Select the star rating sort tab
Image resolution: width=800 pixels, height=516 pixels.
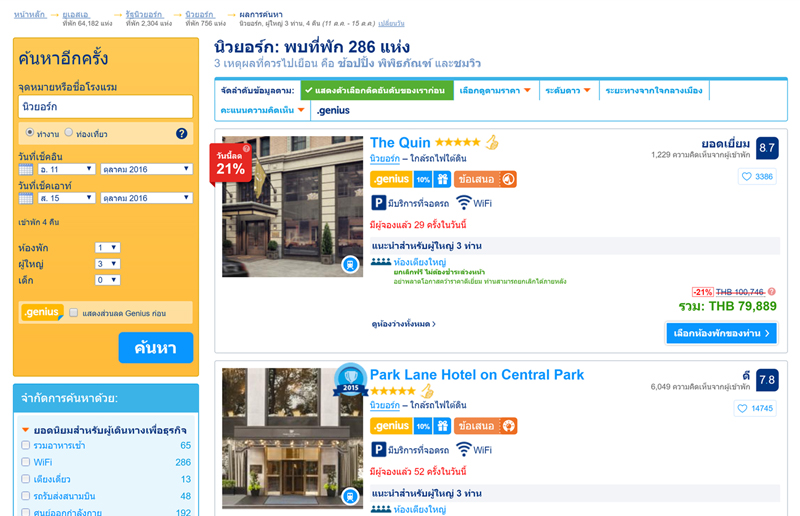point(567,91)
